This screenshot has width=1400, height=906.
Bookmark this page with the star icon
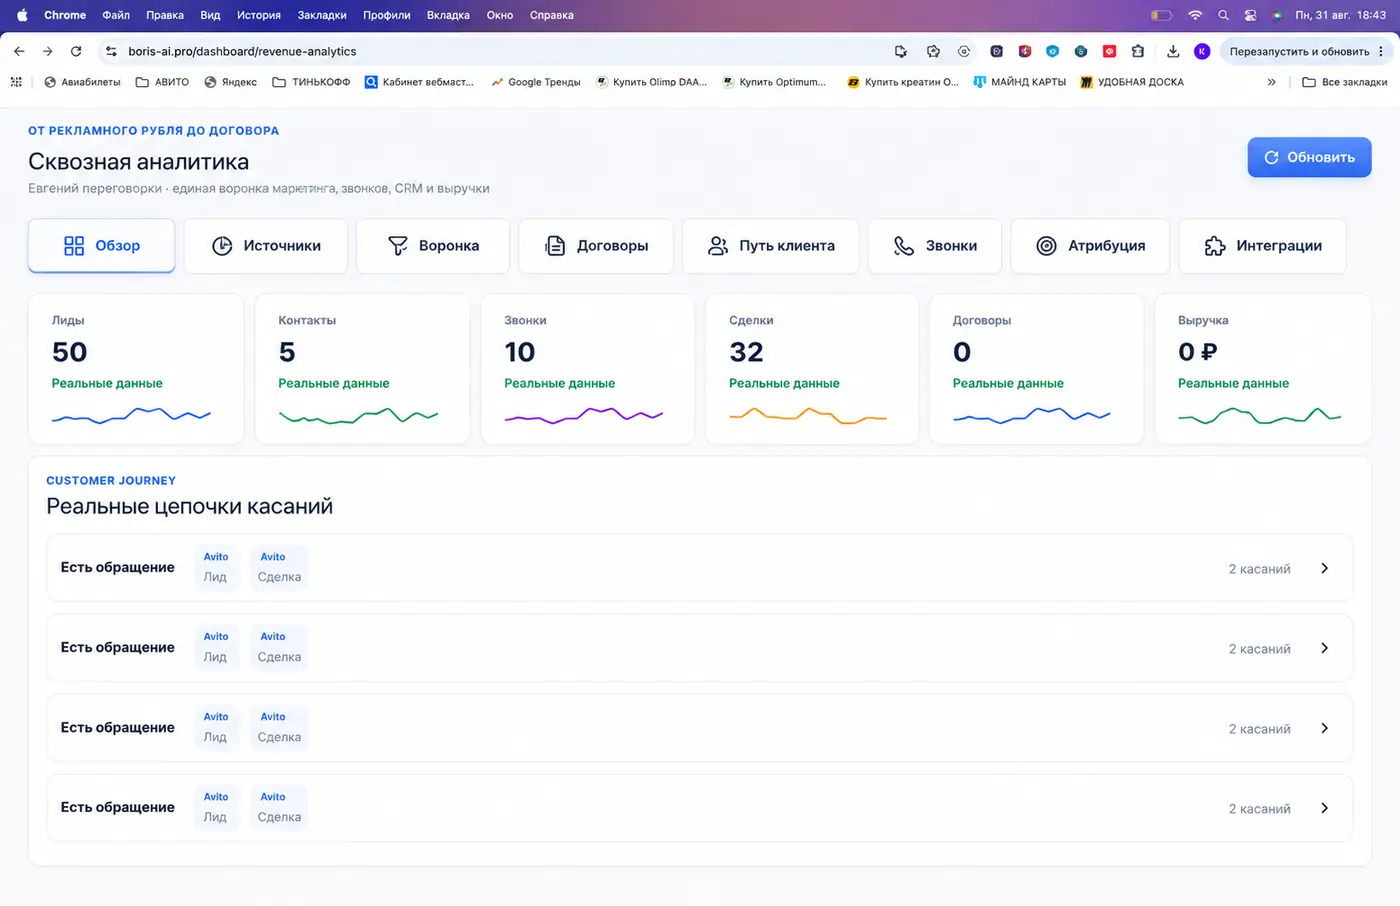coord(933,51)
